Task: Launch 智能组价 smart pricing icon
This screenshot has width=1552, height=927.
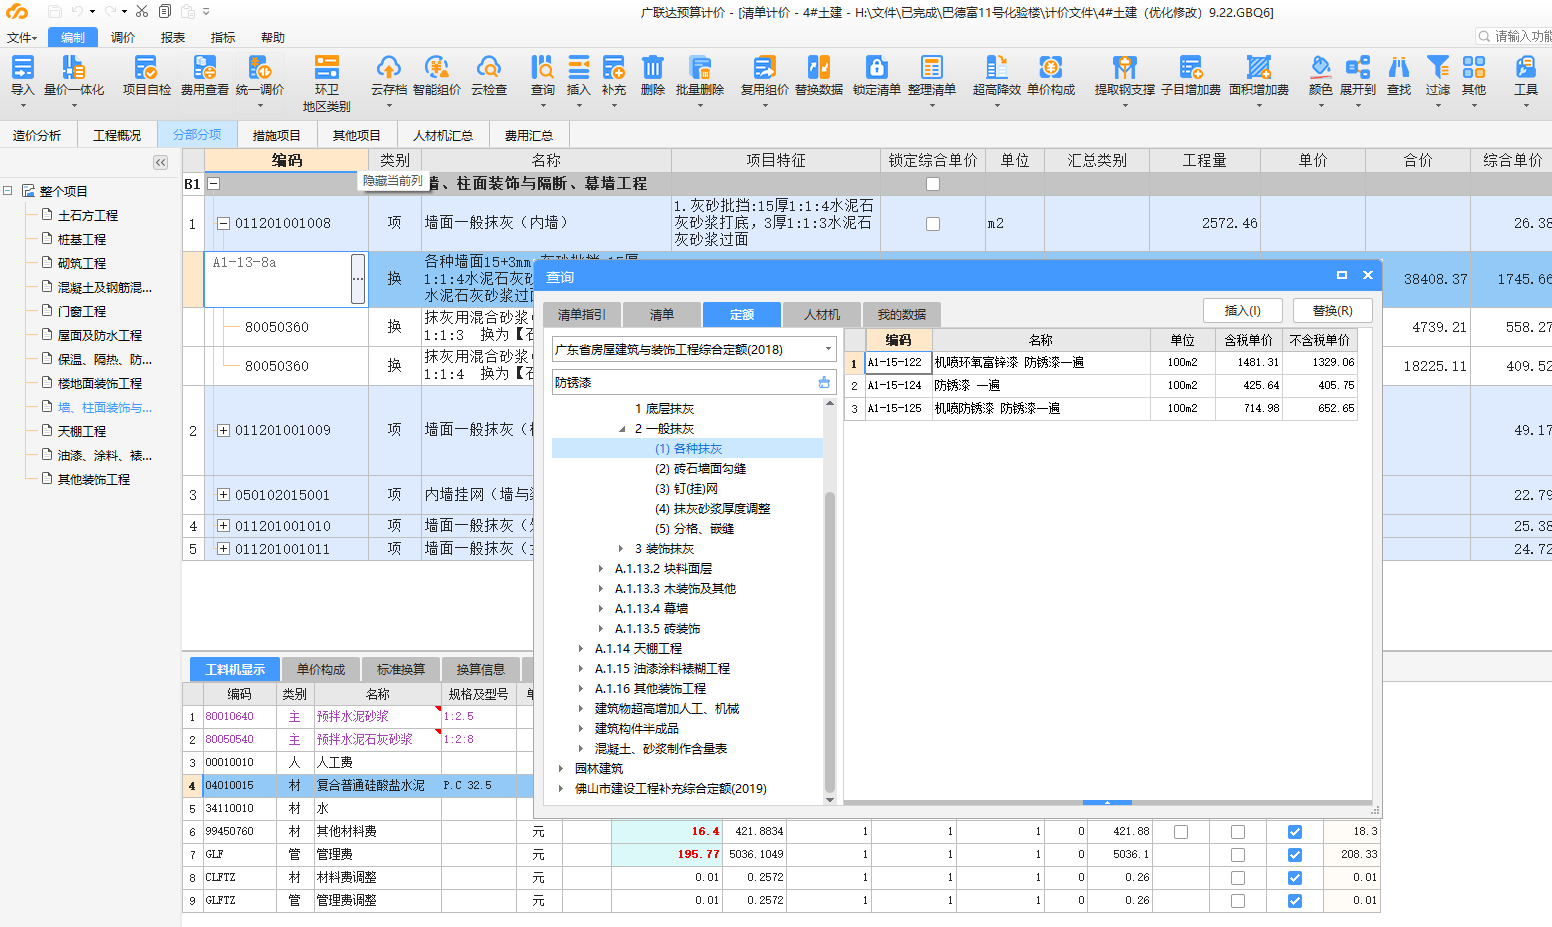Action: coord(436,68)
